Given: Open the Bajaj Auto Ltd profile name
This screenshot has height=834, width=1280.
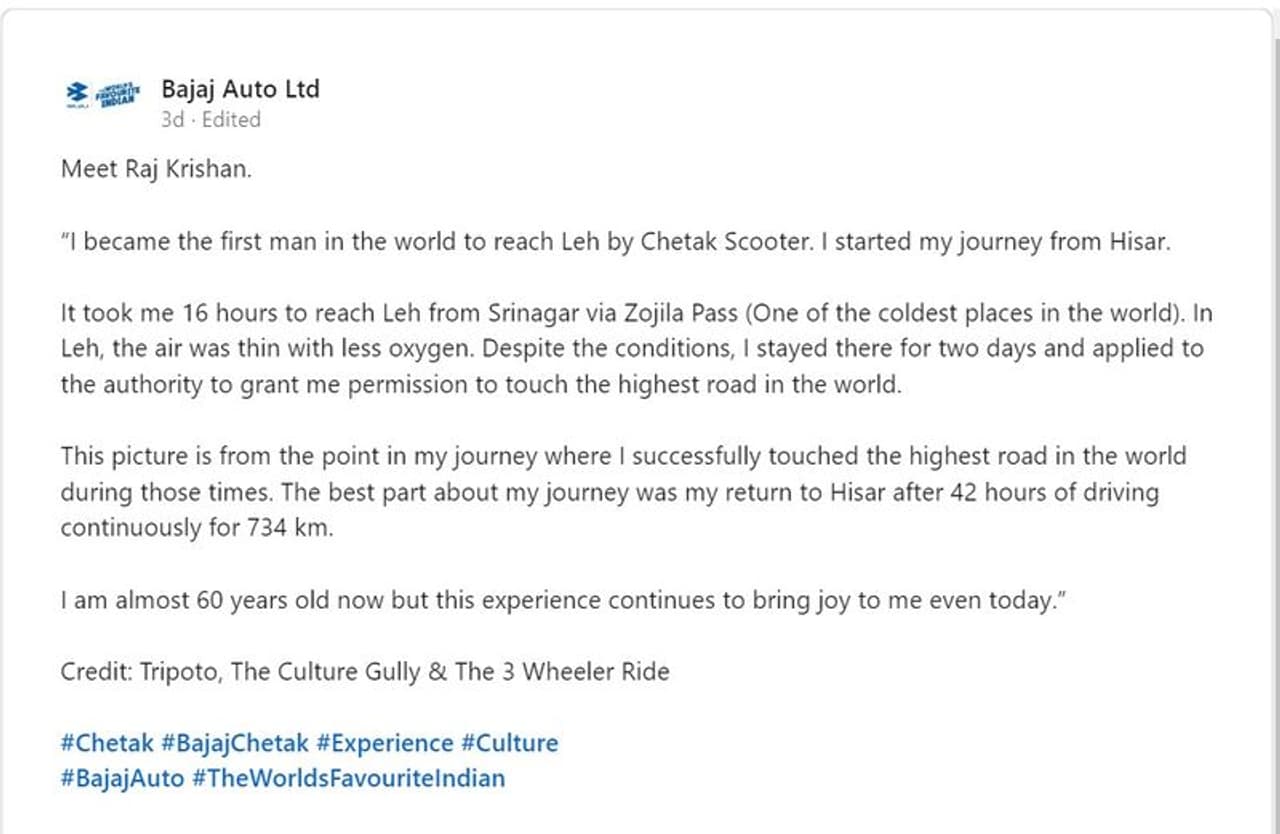Looking at the screenshot, I should [x=240, y=89].
